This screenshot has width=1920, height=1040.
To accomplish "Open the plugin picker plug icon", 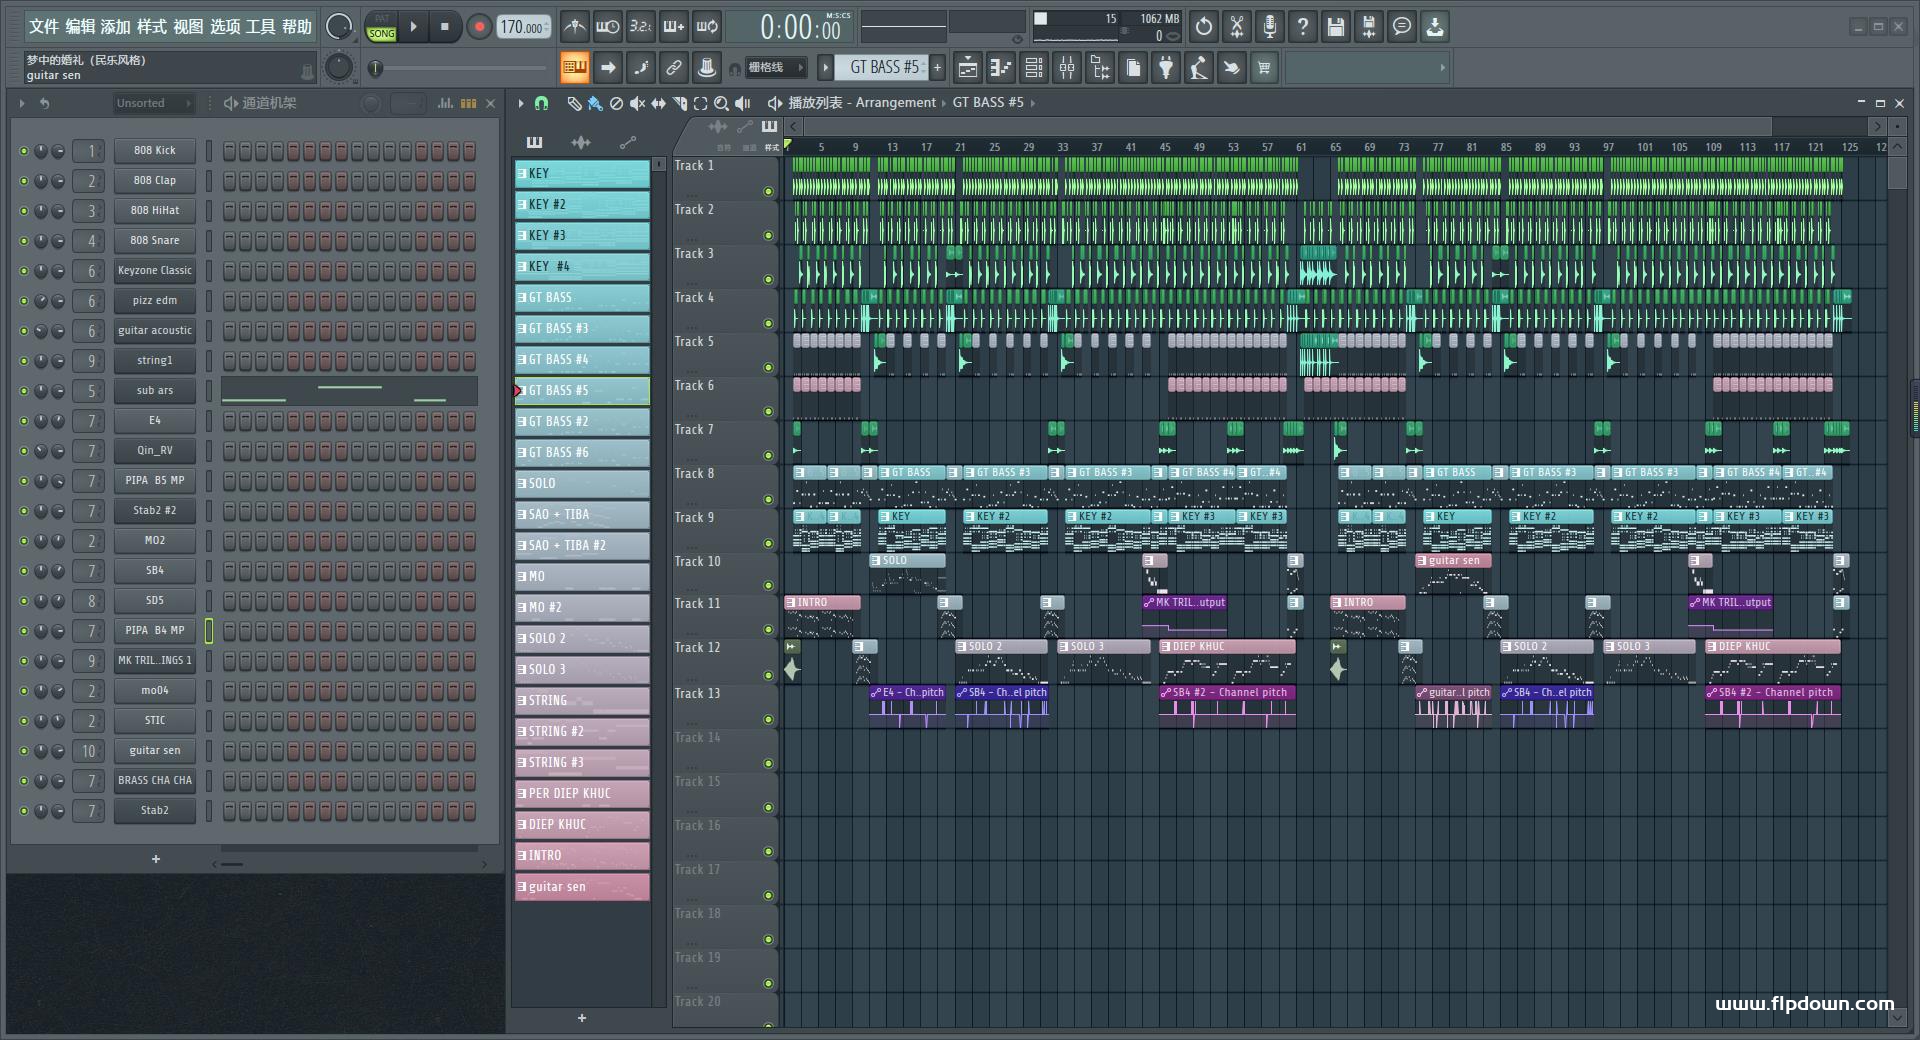I will point(1166,68).
